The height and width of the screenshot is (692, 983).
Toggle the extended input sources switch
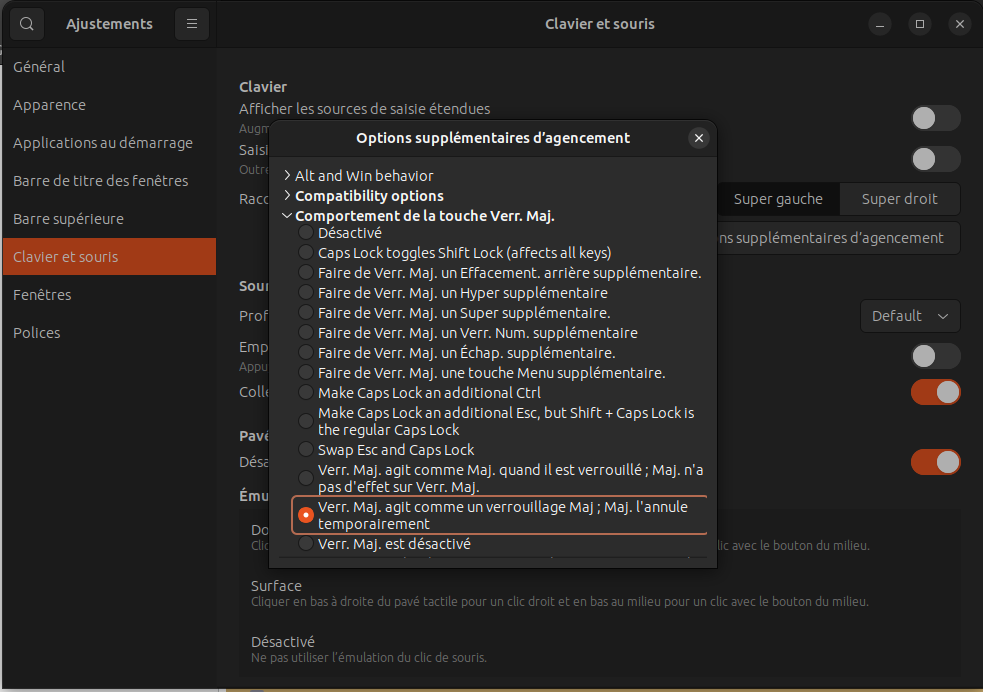tap(935, 118)
